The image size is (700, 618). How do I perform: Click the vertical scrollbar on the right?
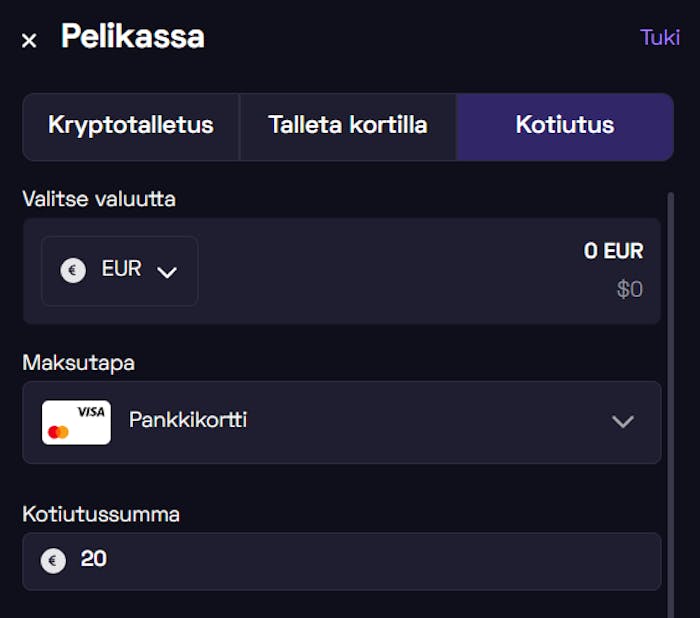pyautogui.click(x=670, y=400)
